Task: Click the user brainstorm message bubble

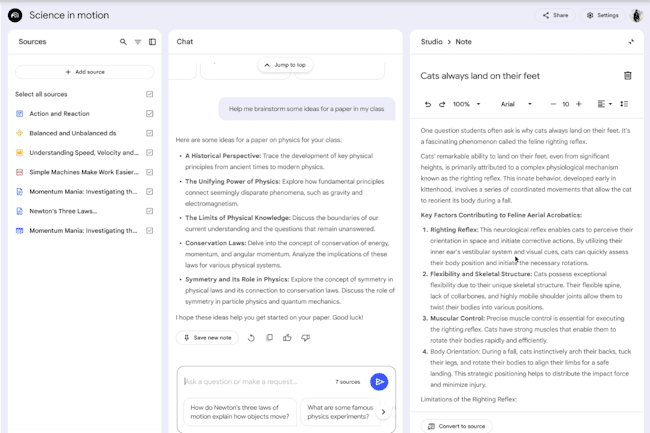Action: pyautogui.click(x=307, y=109)
